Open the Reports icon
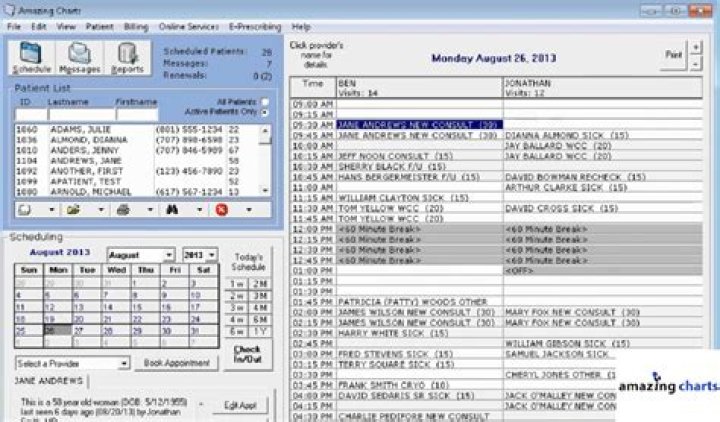This screenshot has height=422, width=720. (127, 59)
